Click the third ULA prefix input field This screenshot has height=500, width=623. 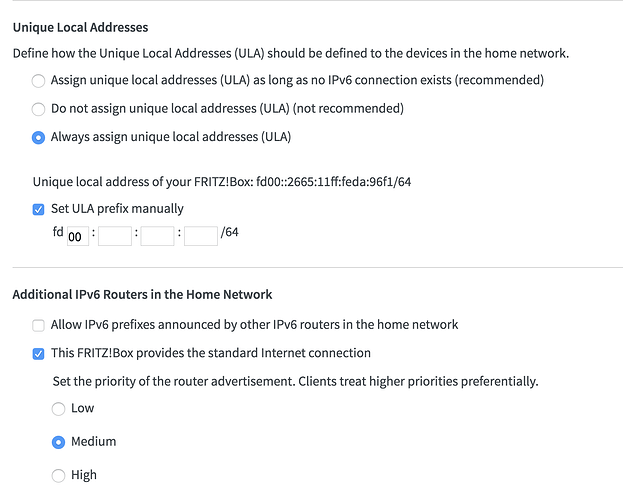coord(158,236)
